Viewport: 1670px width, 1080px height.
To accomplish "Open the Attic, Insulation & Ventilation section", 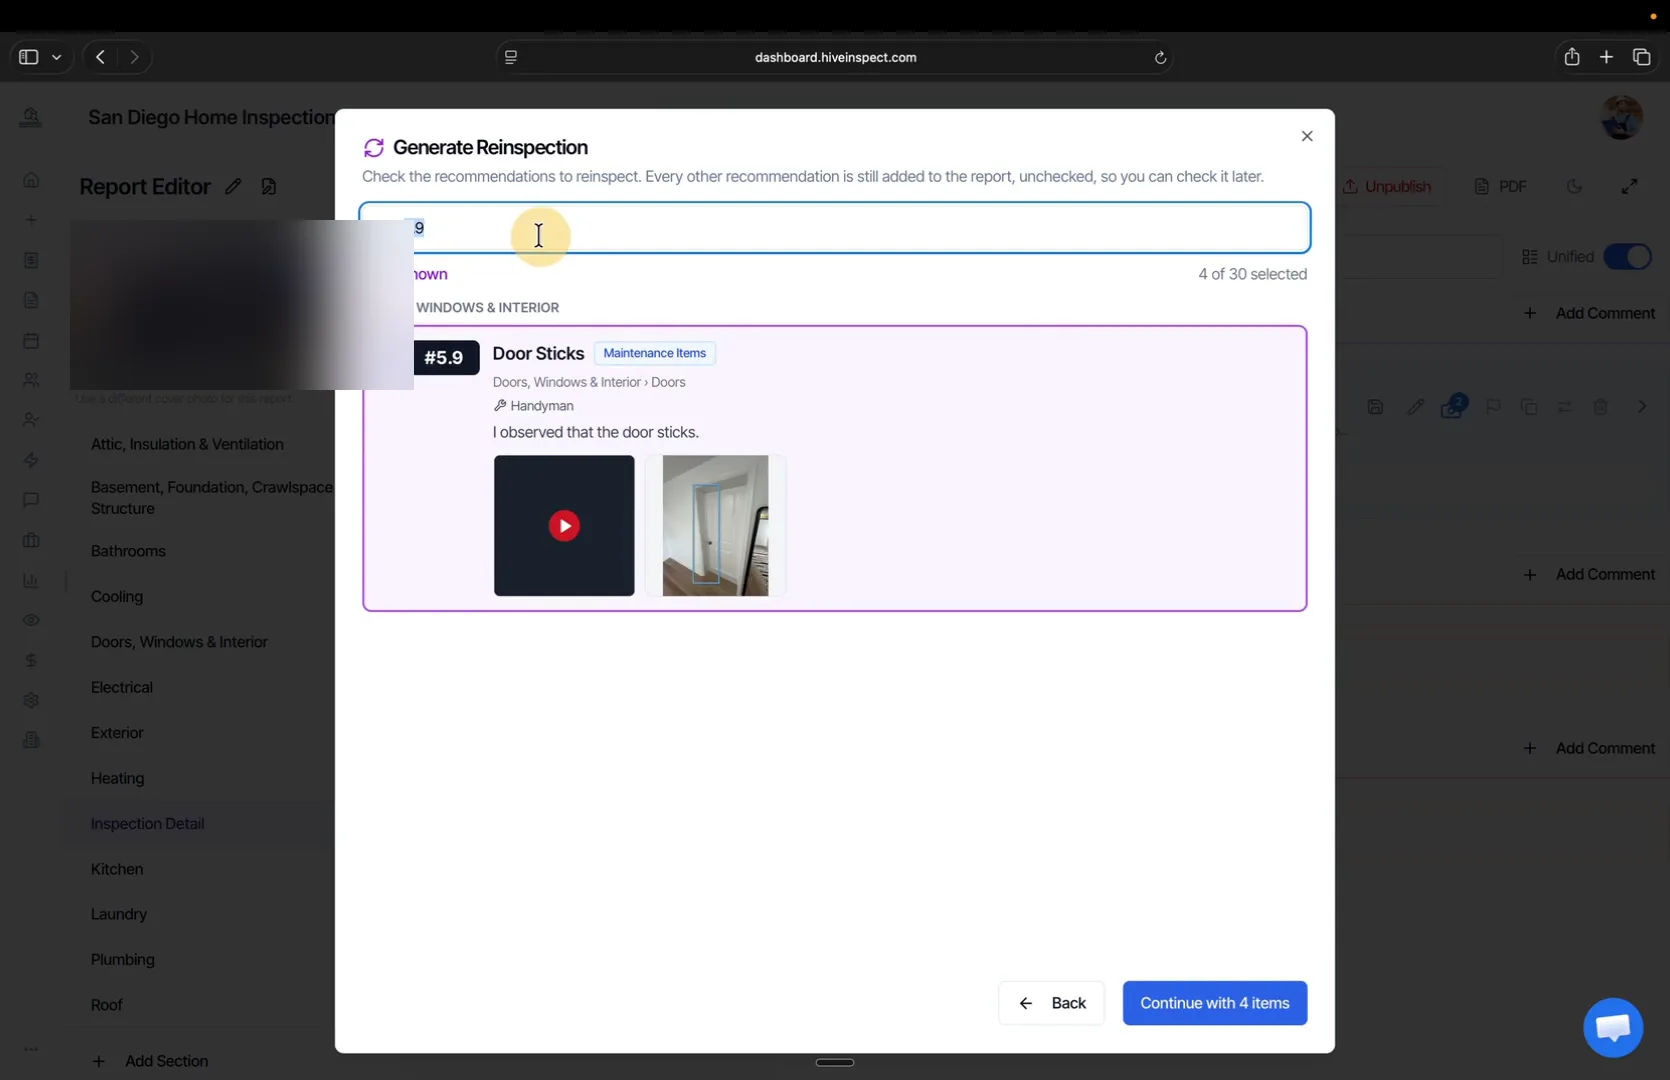I will [187, 444].
